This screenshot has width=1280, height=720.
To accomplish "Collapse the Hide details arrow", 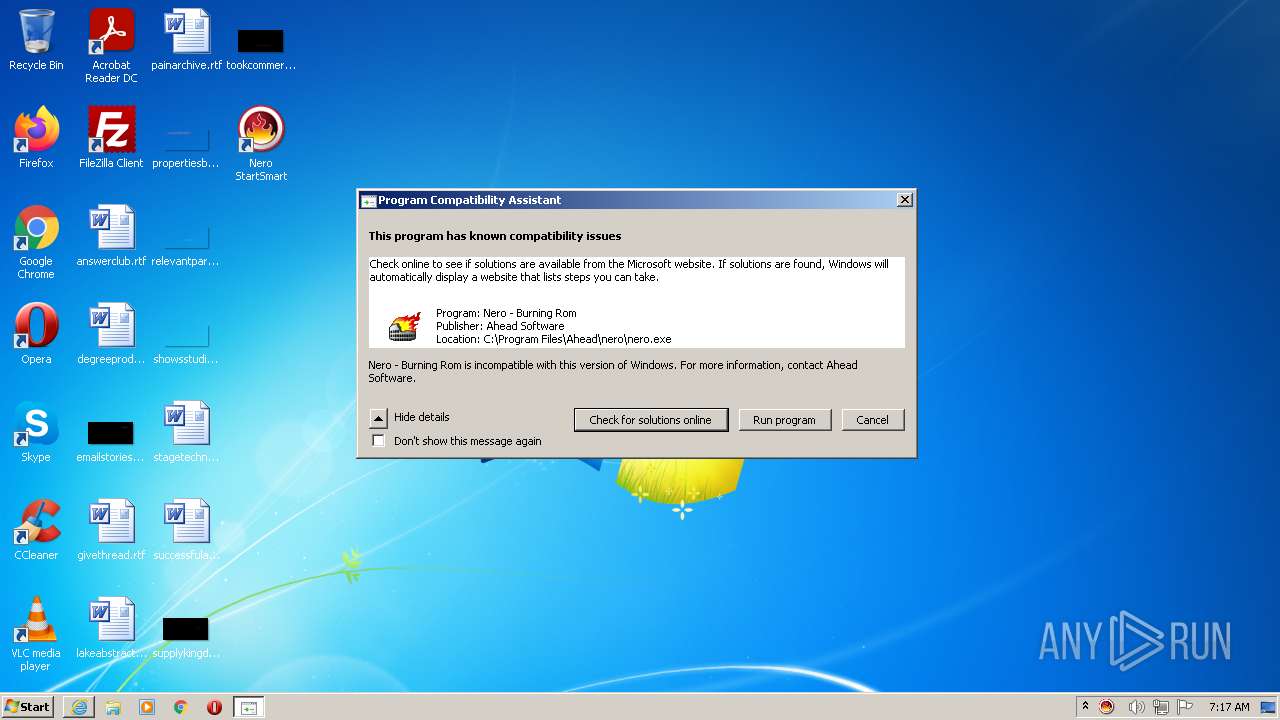I will pos(378,418).
